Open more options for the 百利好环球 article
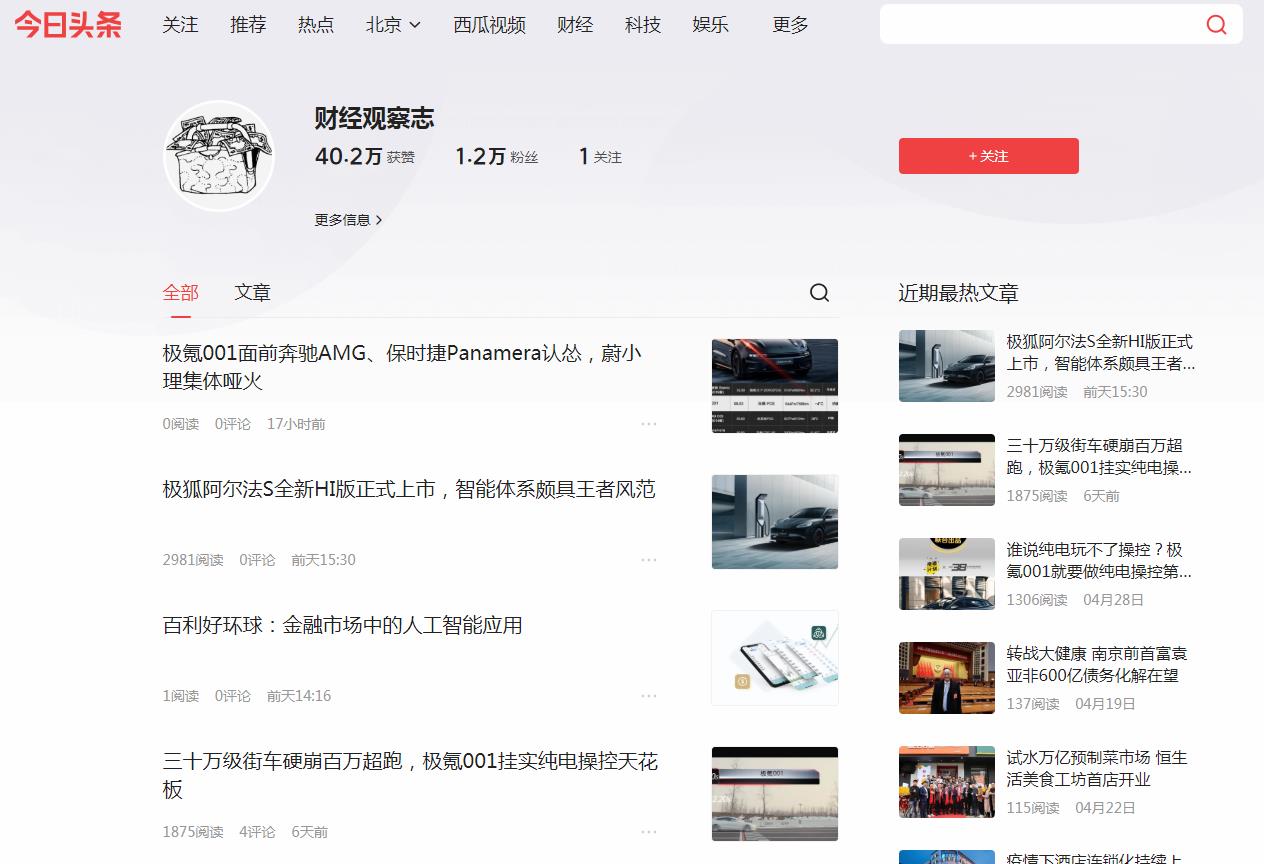This screenshot has width=1264, height=864. 649,696
